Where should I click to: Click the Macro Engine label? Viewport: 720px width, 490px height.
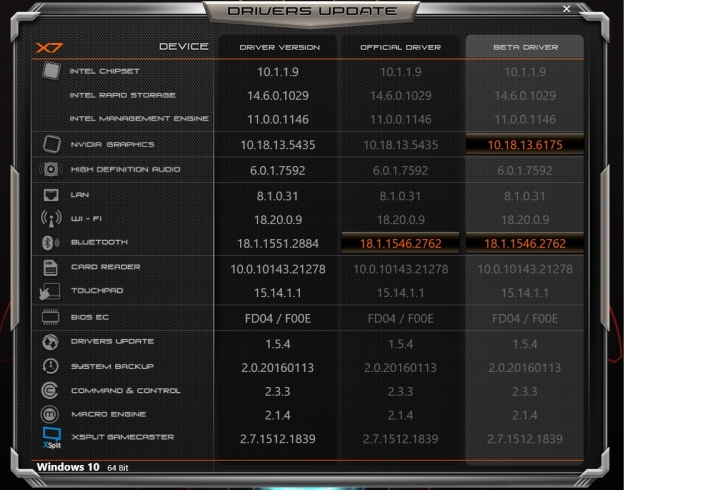coord(108,414)
